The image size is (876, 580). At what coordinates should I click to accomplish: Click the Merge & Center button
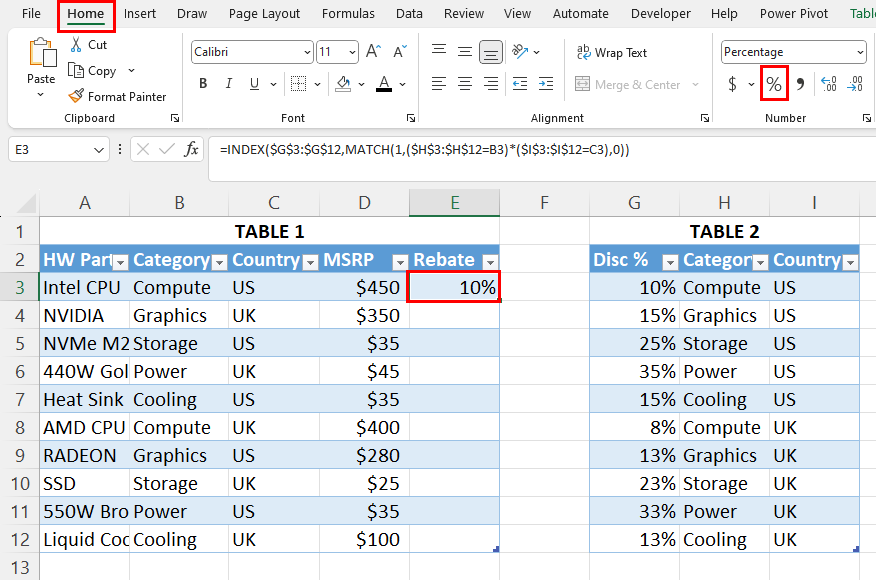pyautogui.click(x=628, y=84)
